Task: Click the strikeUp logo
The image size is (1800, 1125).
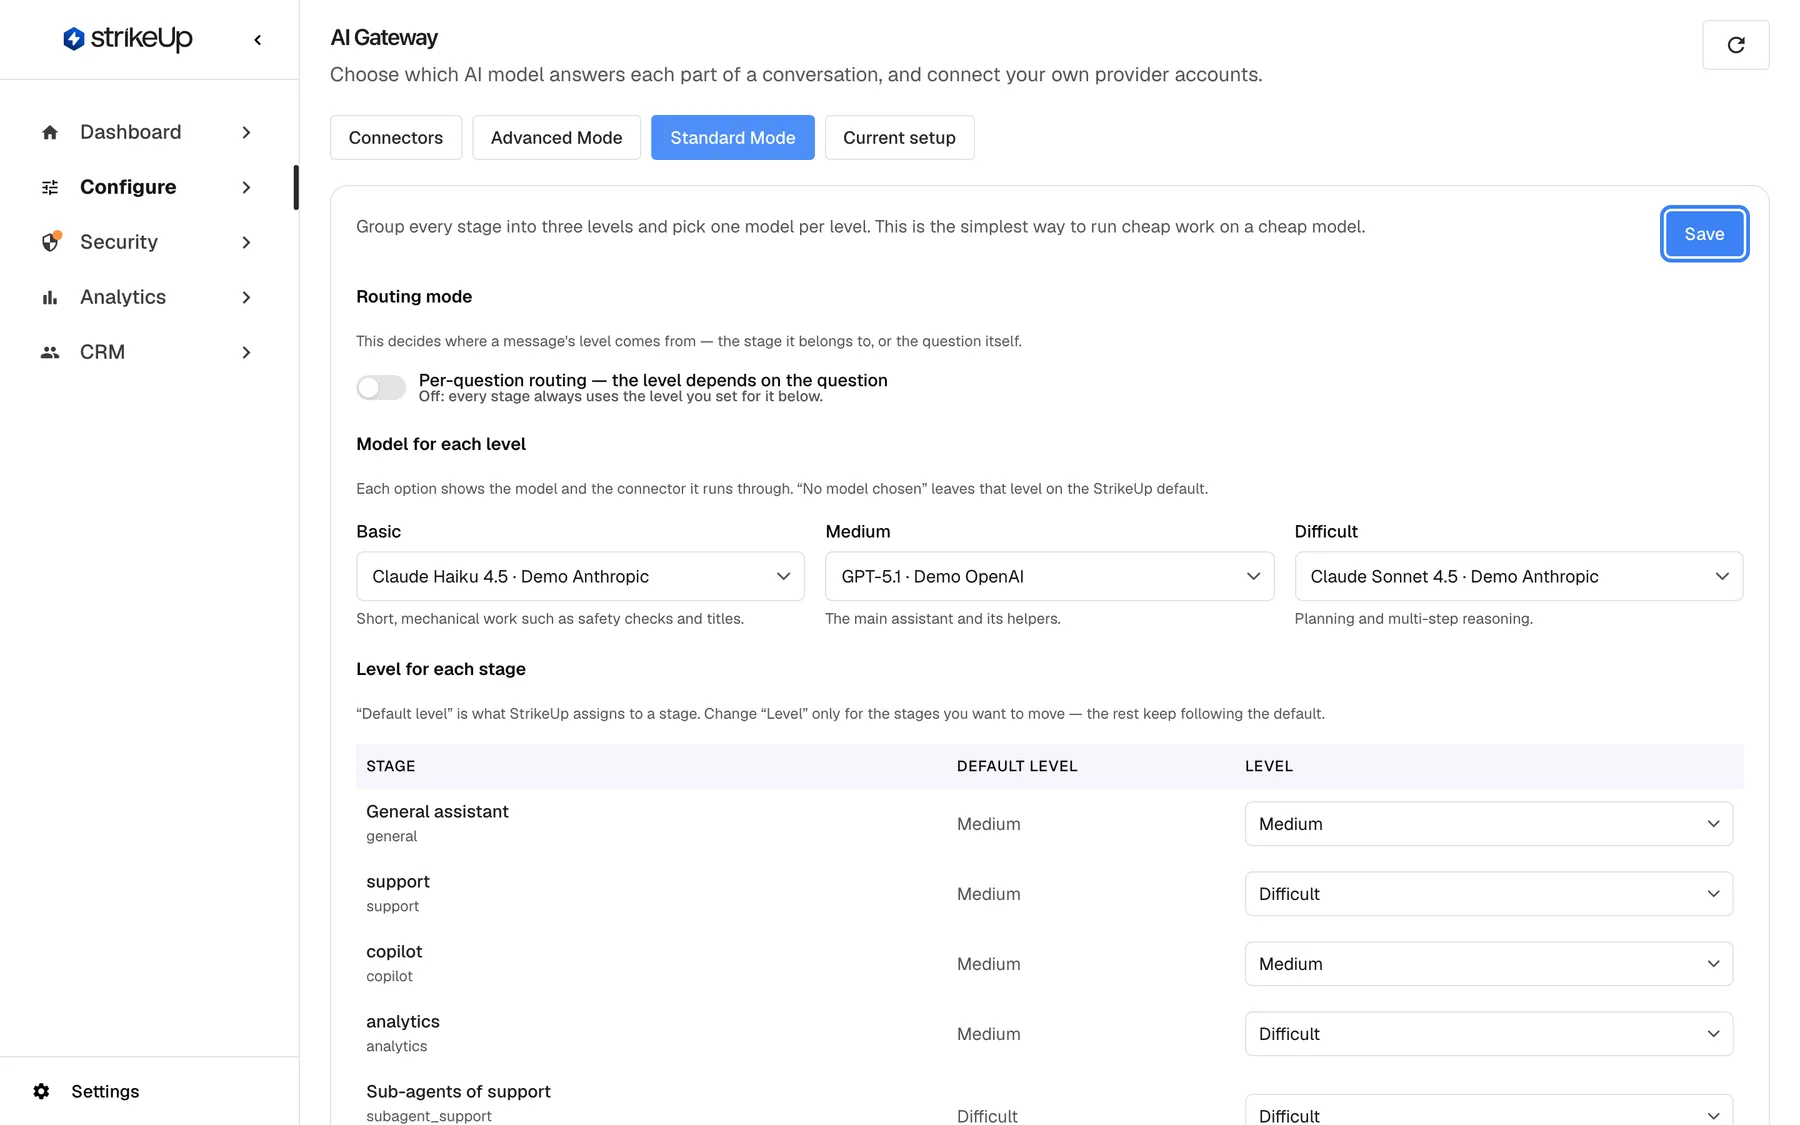Action: click(128, 39)
